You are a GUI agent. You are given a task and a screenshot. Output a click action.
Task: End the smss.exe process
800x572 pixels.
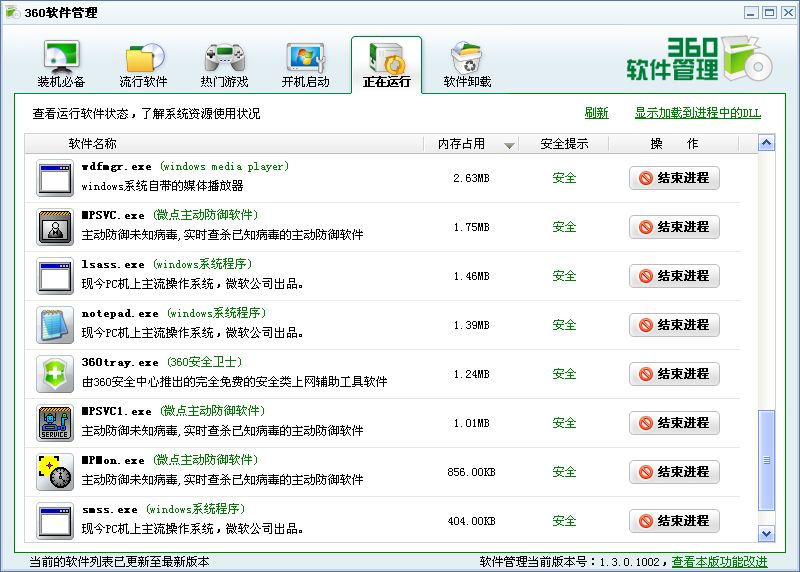pos(674,521)
